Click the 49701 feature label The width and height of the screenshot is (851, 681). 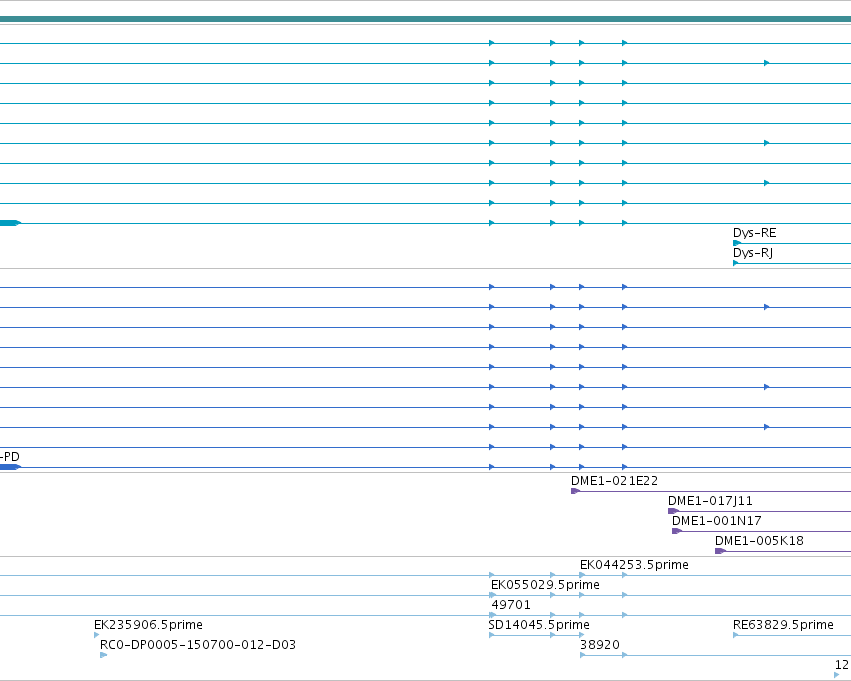(511, 605)
